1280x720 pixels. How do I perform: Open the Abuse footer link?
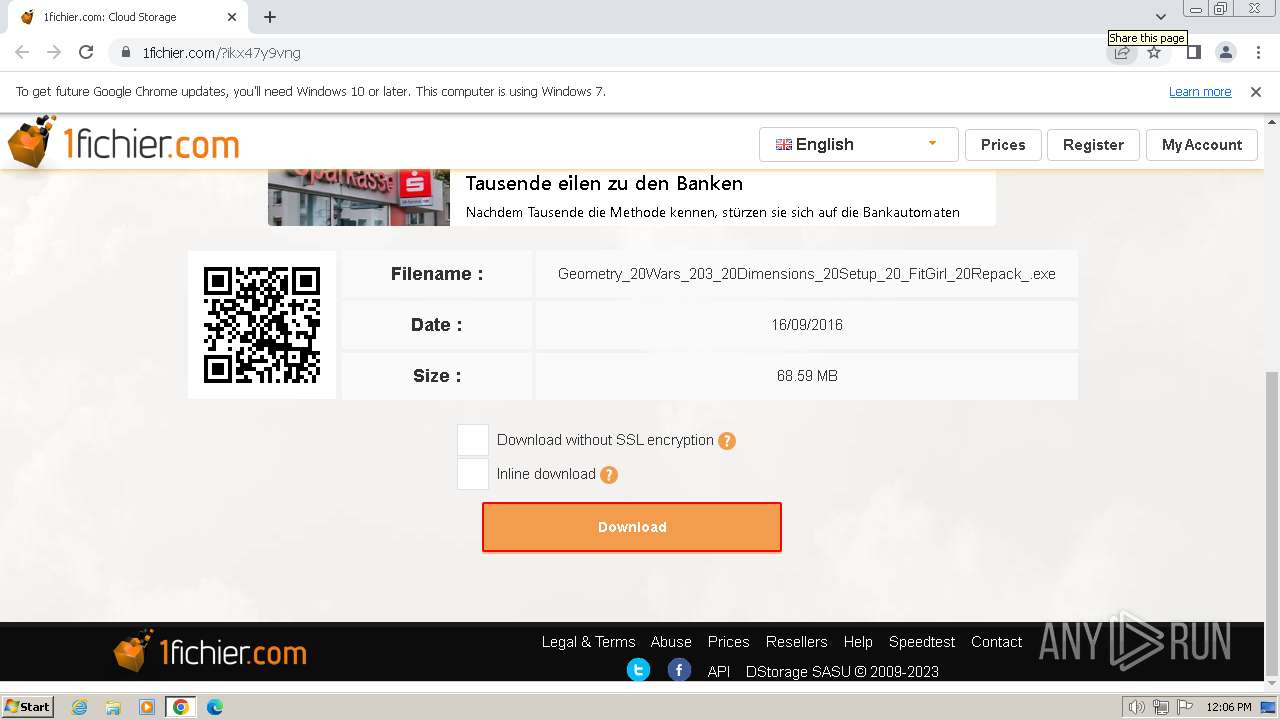[x=671, y=642]
